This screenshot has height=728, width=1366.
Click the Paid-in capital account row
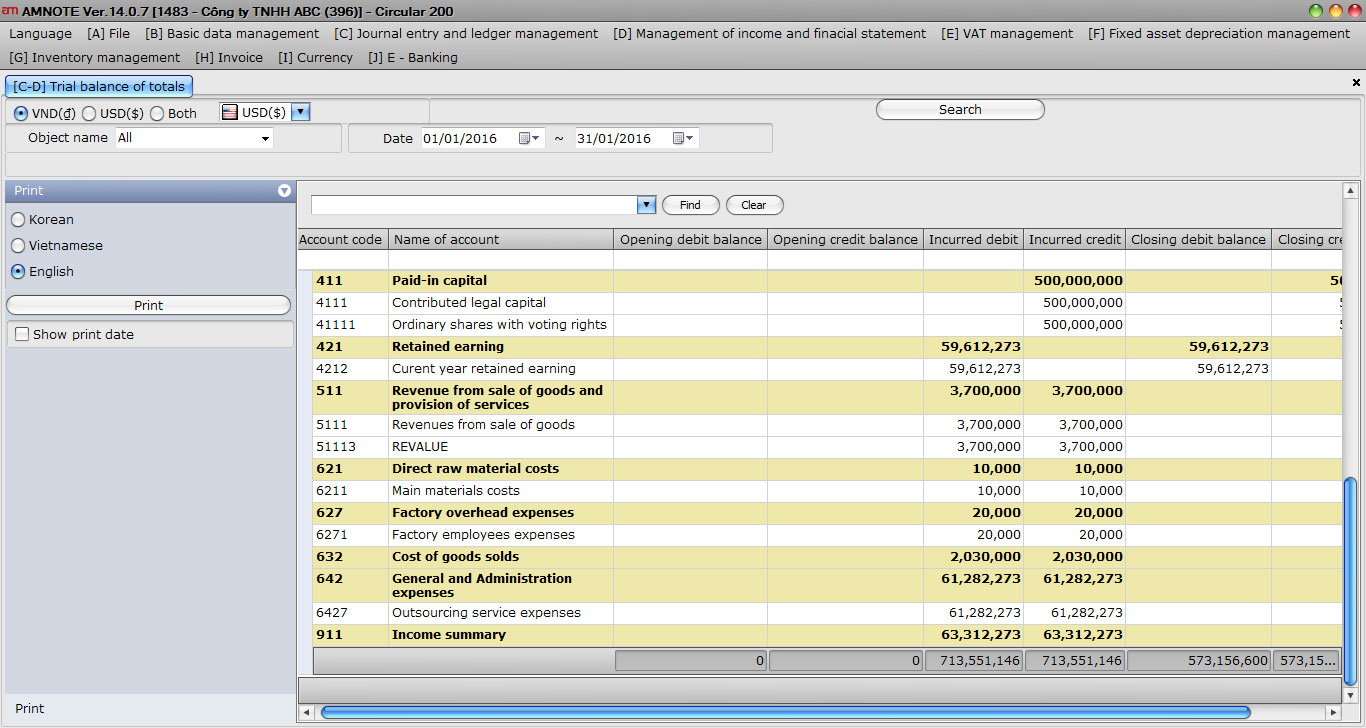click(x=440, y=281)
